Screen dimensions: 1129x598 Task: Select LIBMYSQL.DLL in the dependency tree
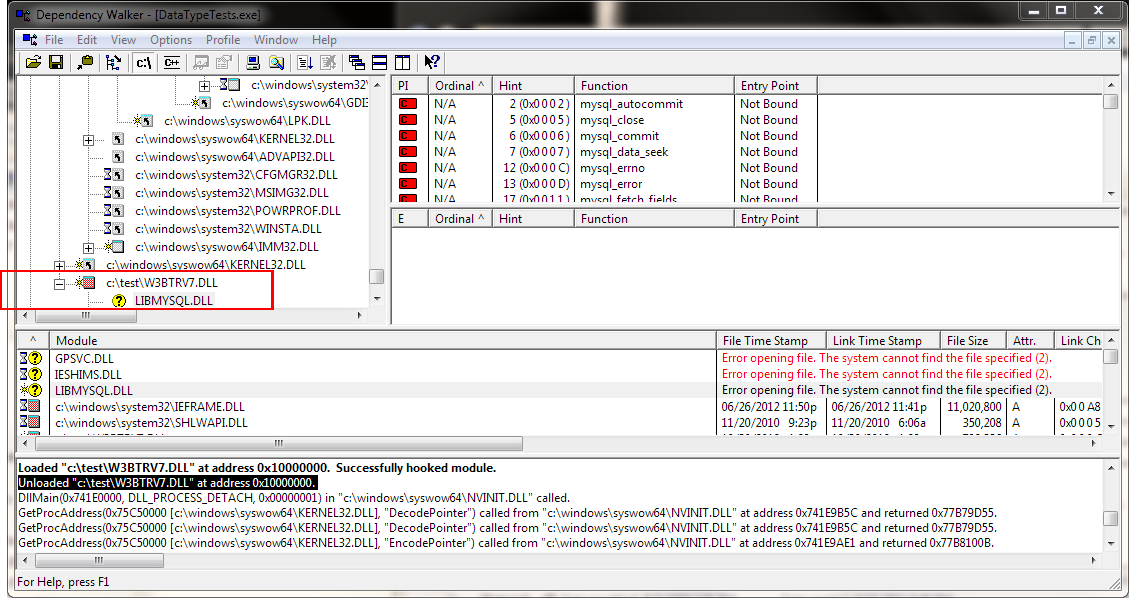point(174,301)
